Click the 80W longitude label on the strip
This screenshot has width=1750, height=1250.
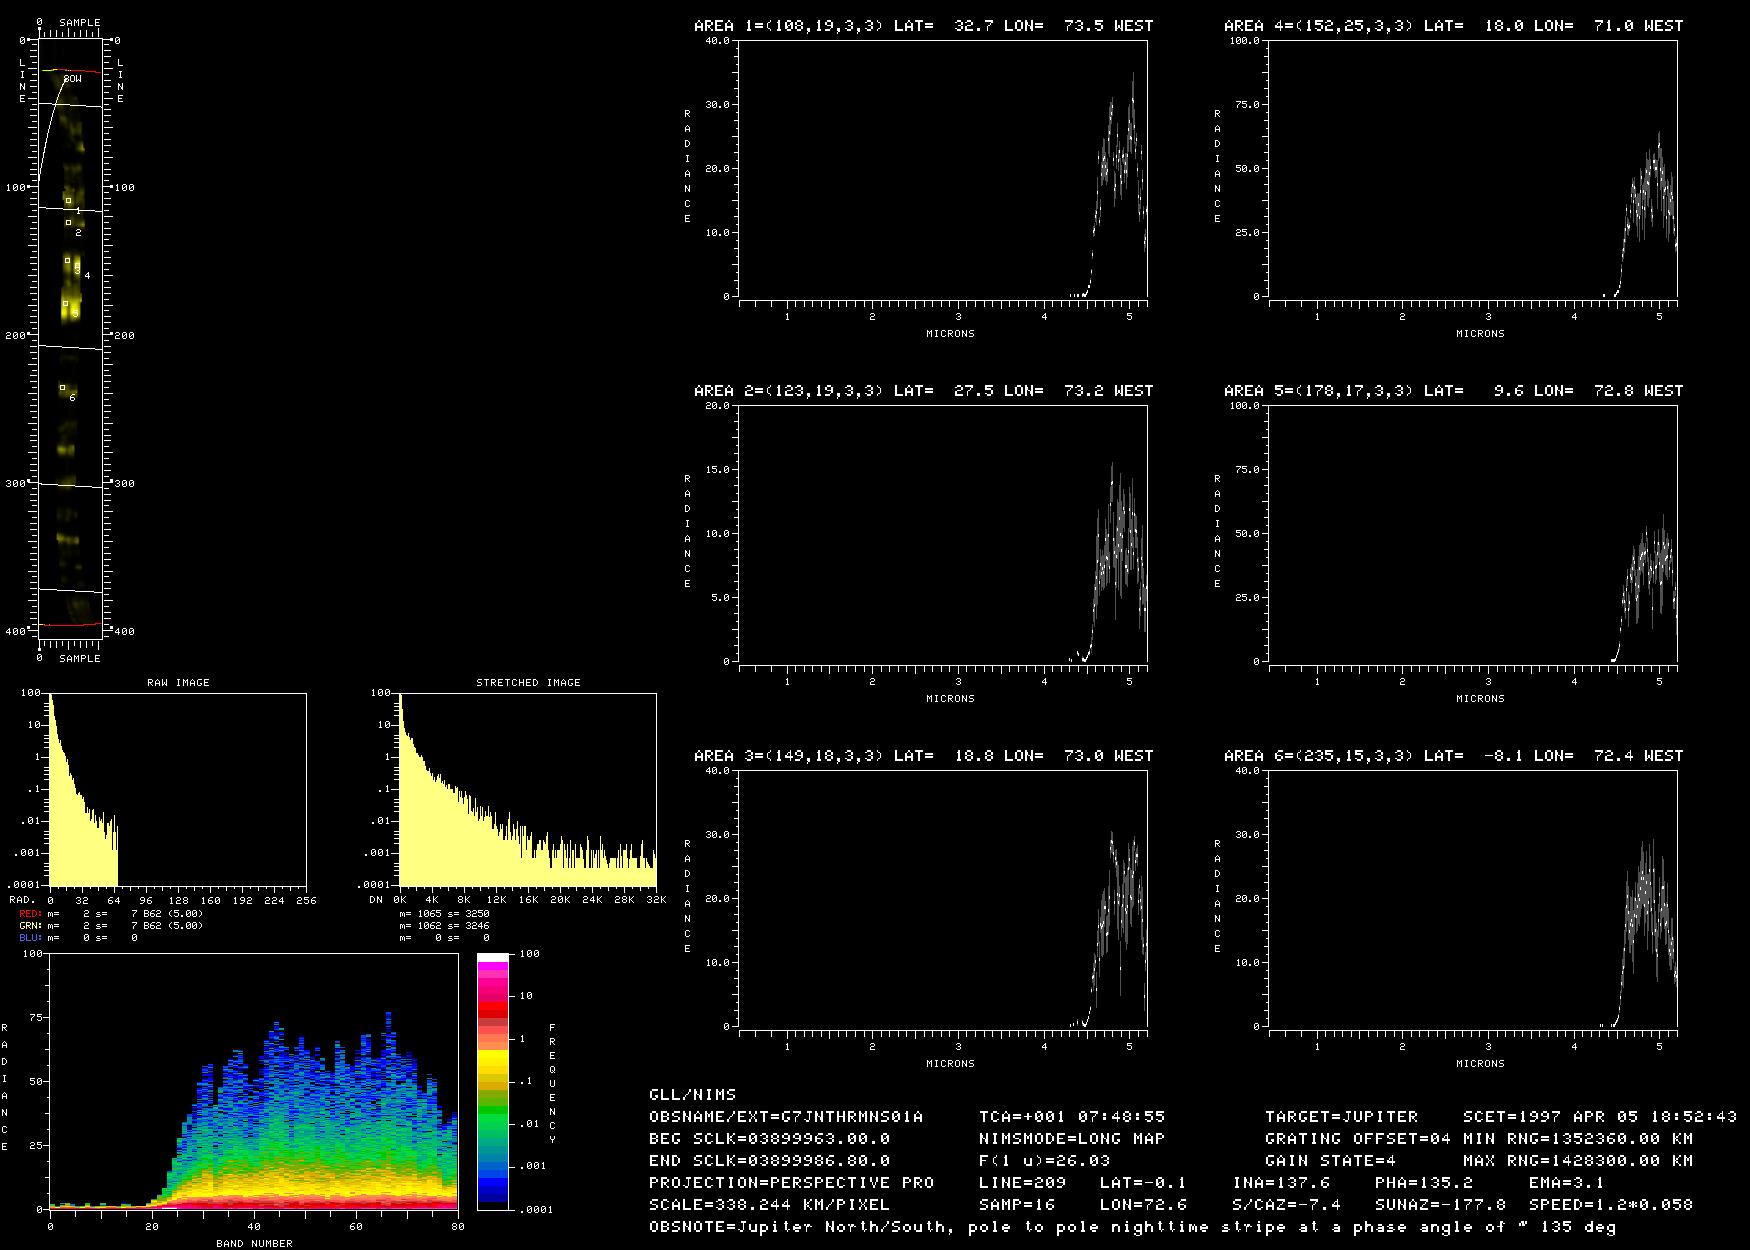pos(72,78)
